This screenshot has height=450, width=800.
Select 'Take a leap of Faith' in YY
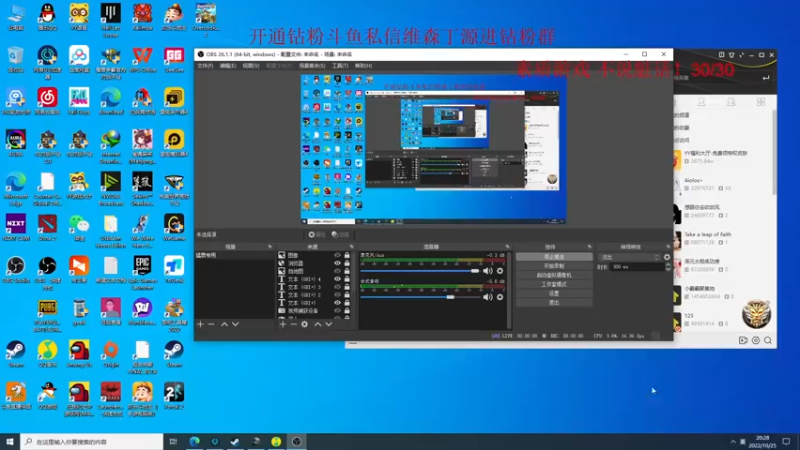click(724, 238)
